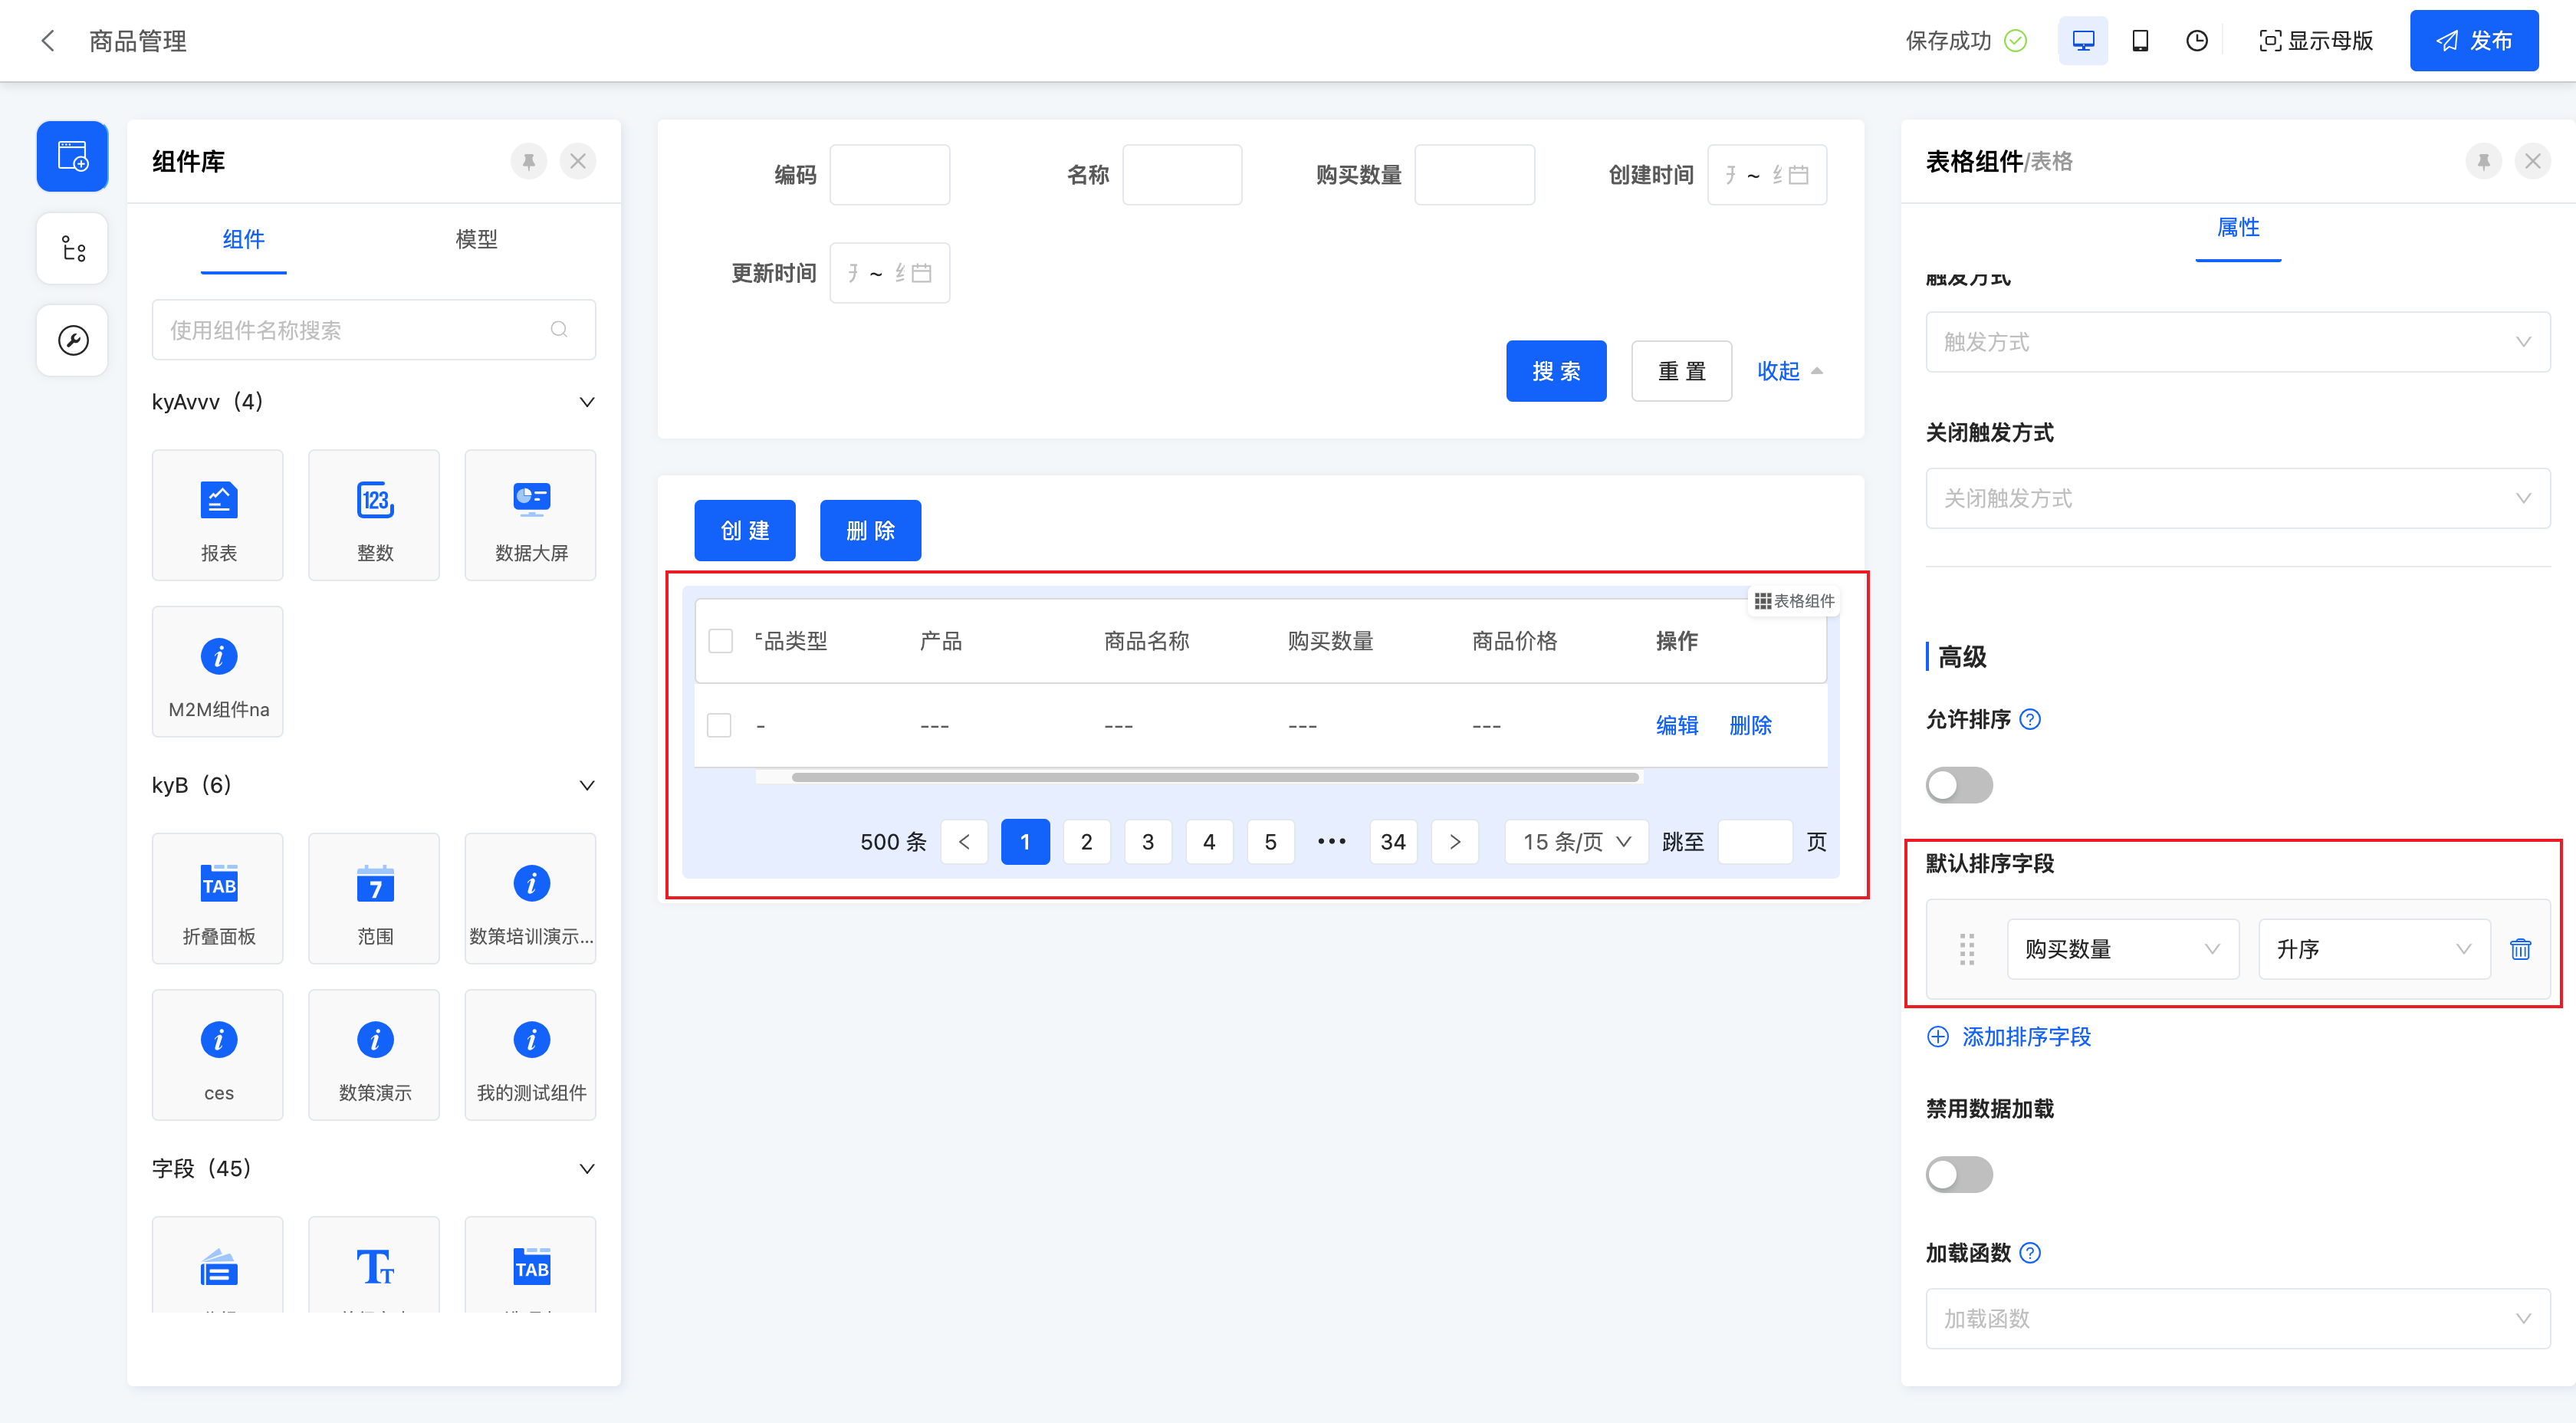Open the 升序 sort order dropdown
Image resolution: width=2576 pixels, height=1423 pixels.
[x=2374, y=949]
